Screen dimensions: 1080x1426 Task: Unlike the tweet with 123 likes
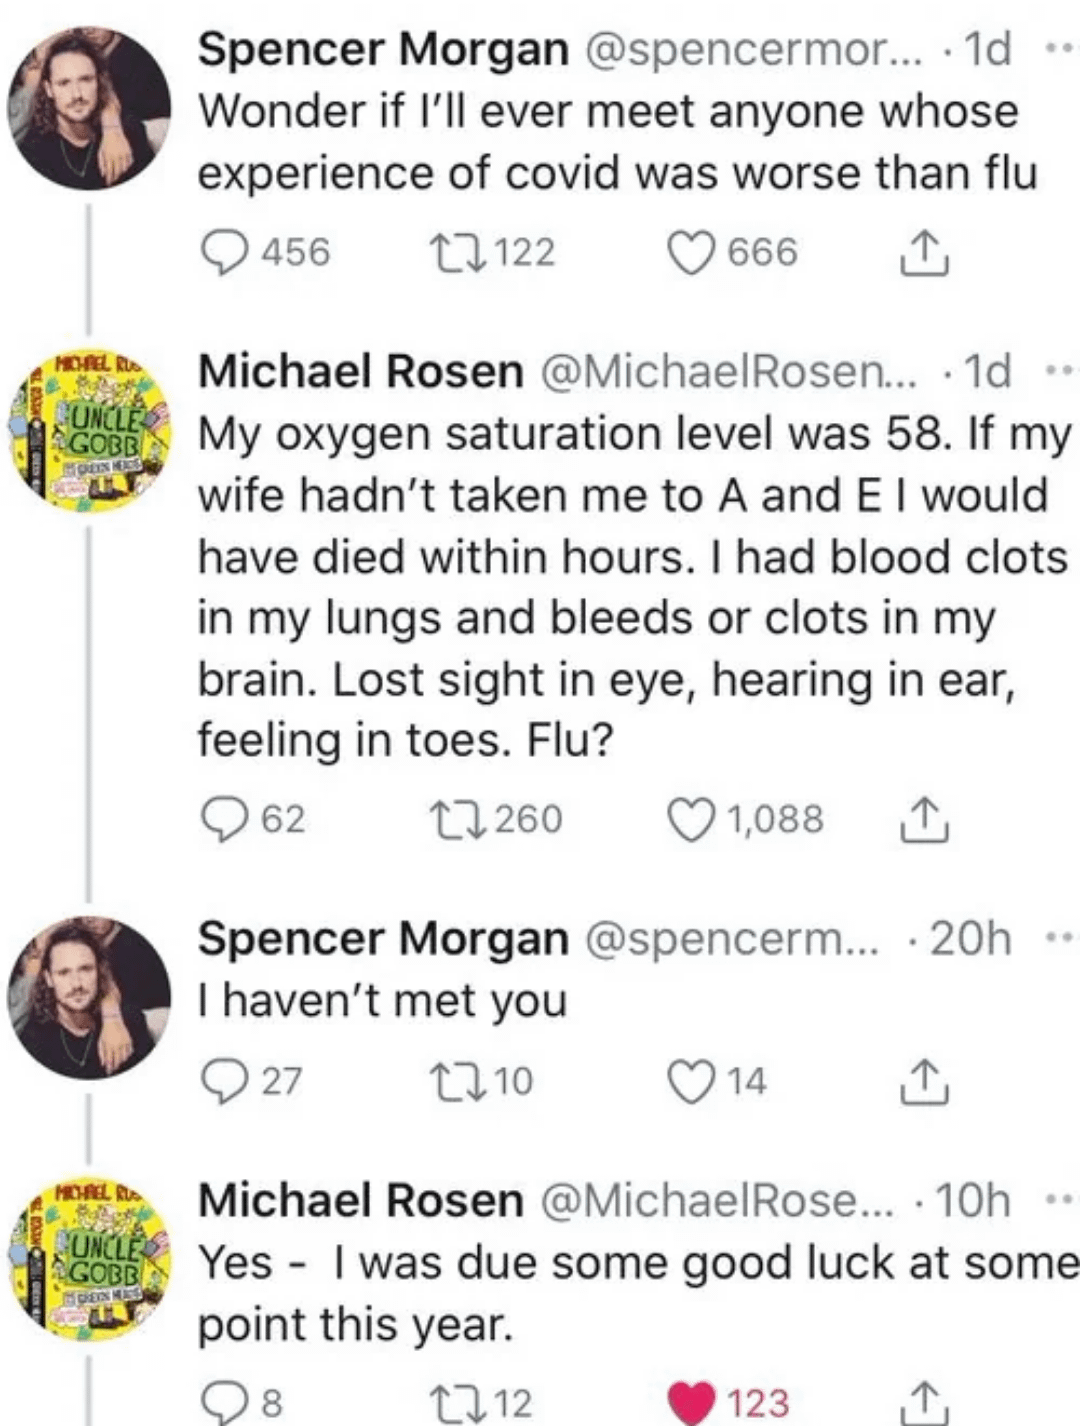692,1402
